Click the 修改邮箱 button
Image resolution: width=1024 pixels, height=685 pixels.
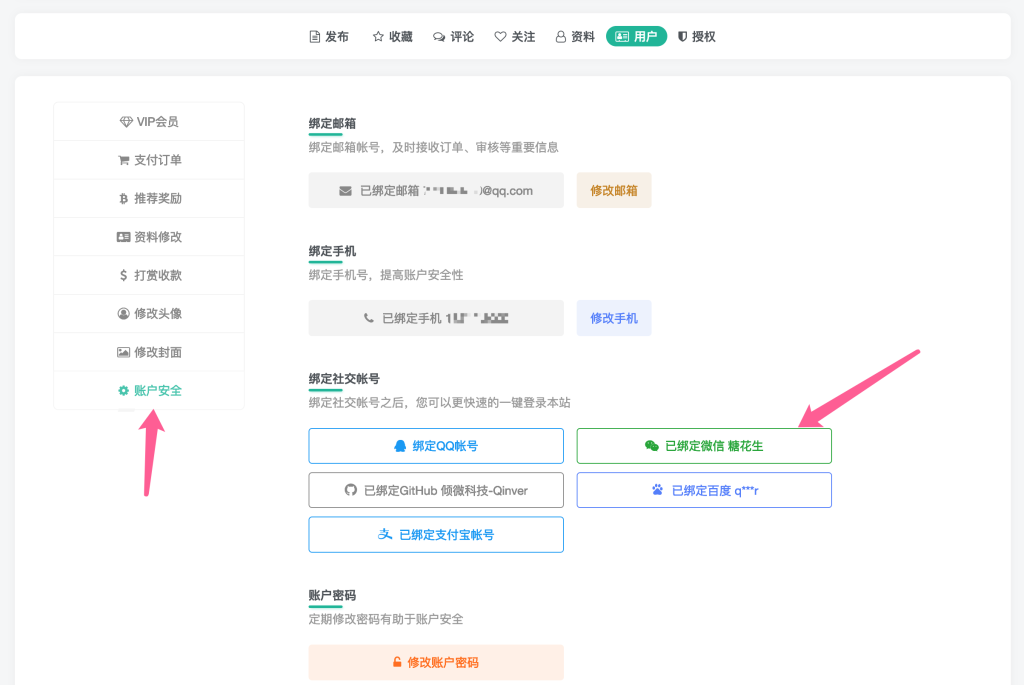[613, 190]
